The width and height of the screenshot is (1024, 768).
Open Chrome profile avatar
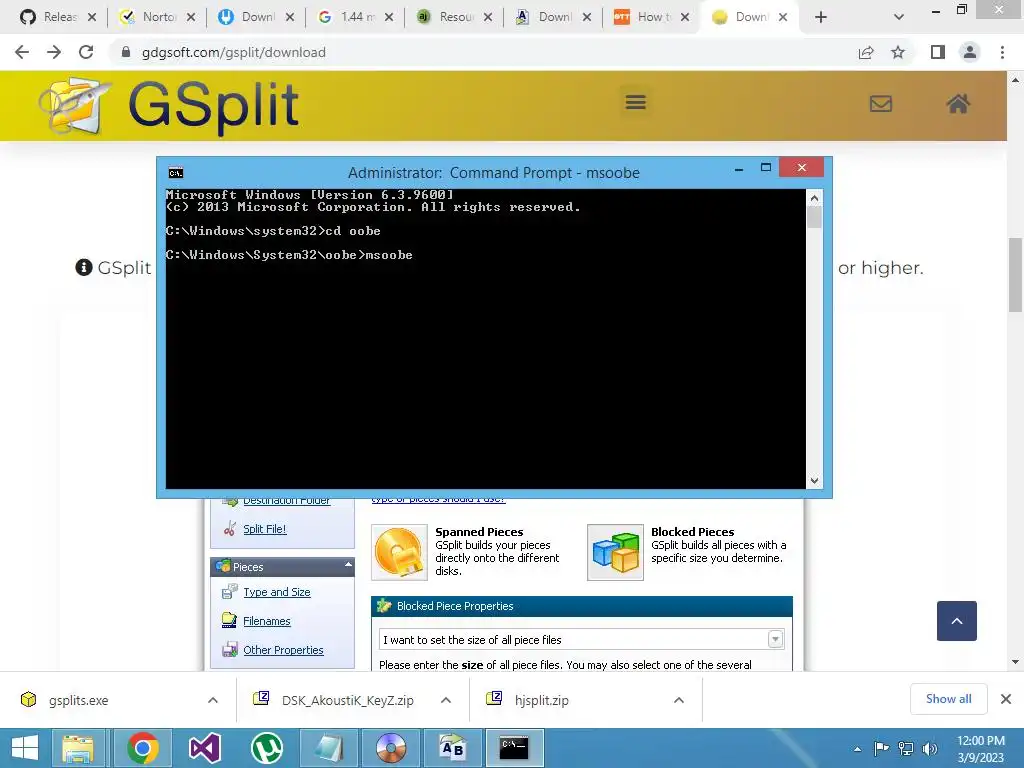(x=970, y=52)
